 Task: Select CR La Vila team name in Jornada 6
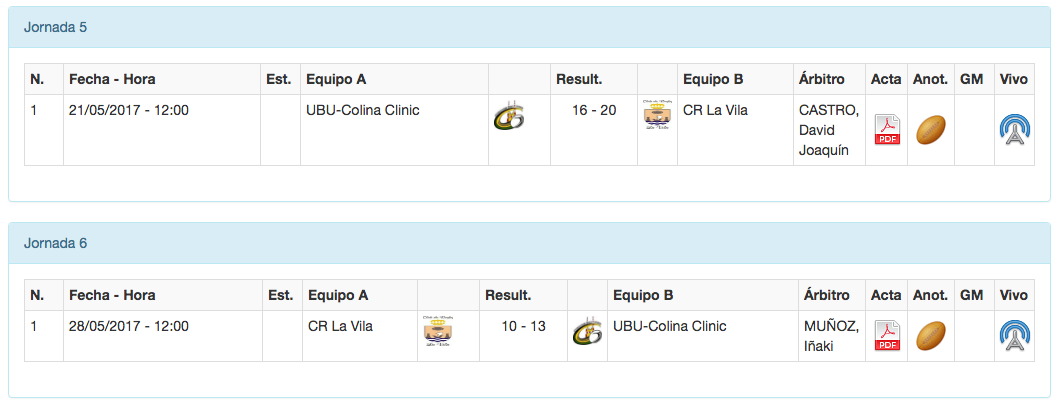340,326
